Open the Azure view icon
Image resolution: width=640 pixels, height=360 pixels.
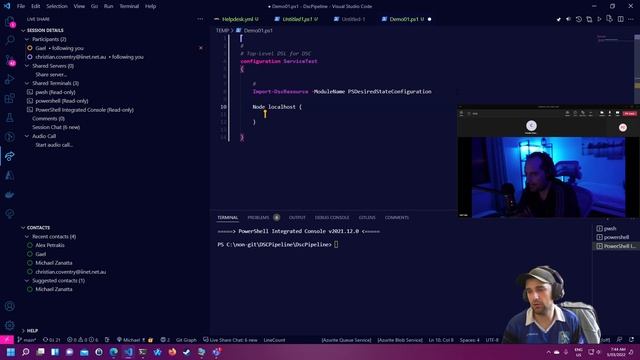(x=9, y=176)
